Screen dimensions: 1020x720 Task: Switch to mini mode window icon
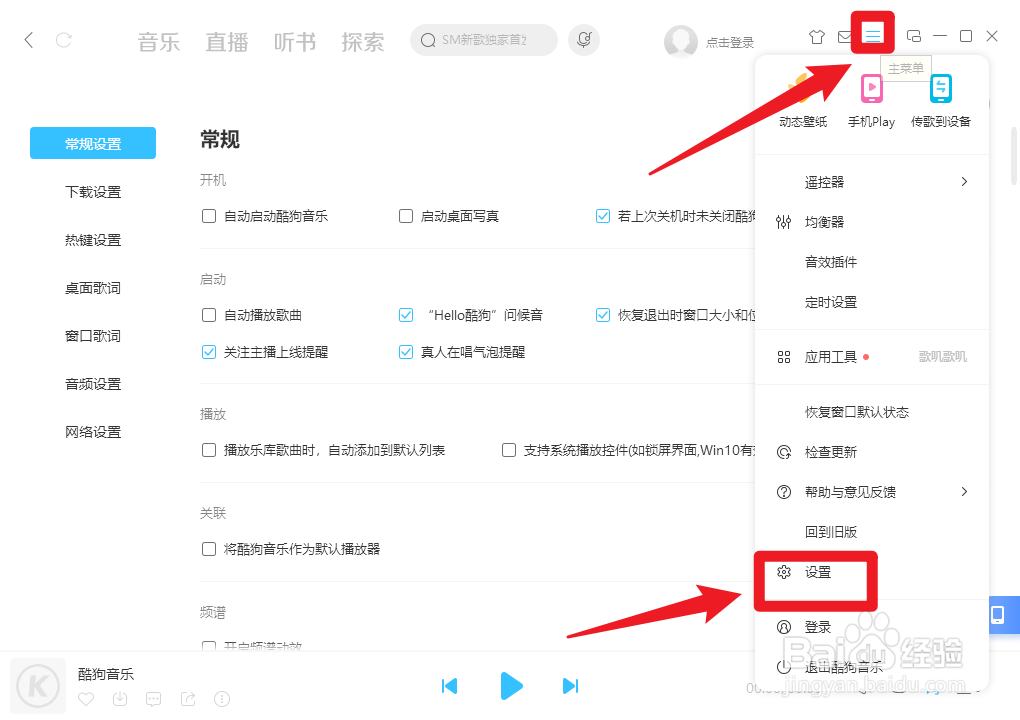tap(913, 36)
